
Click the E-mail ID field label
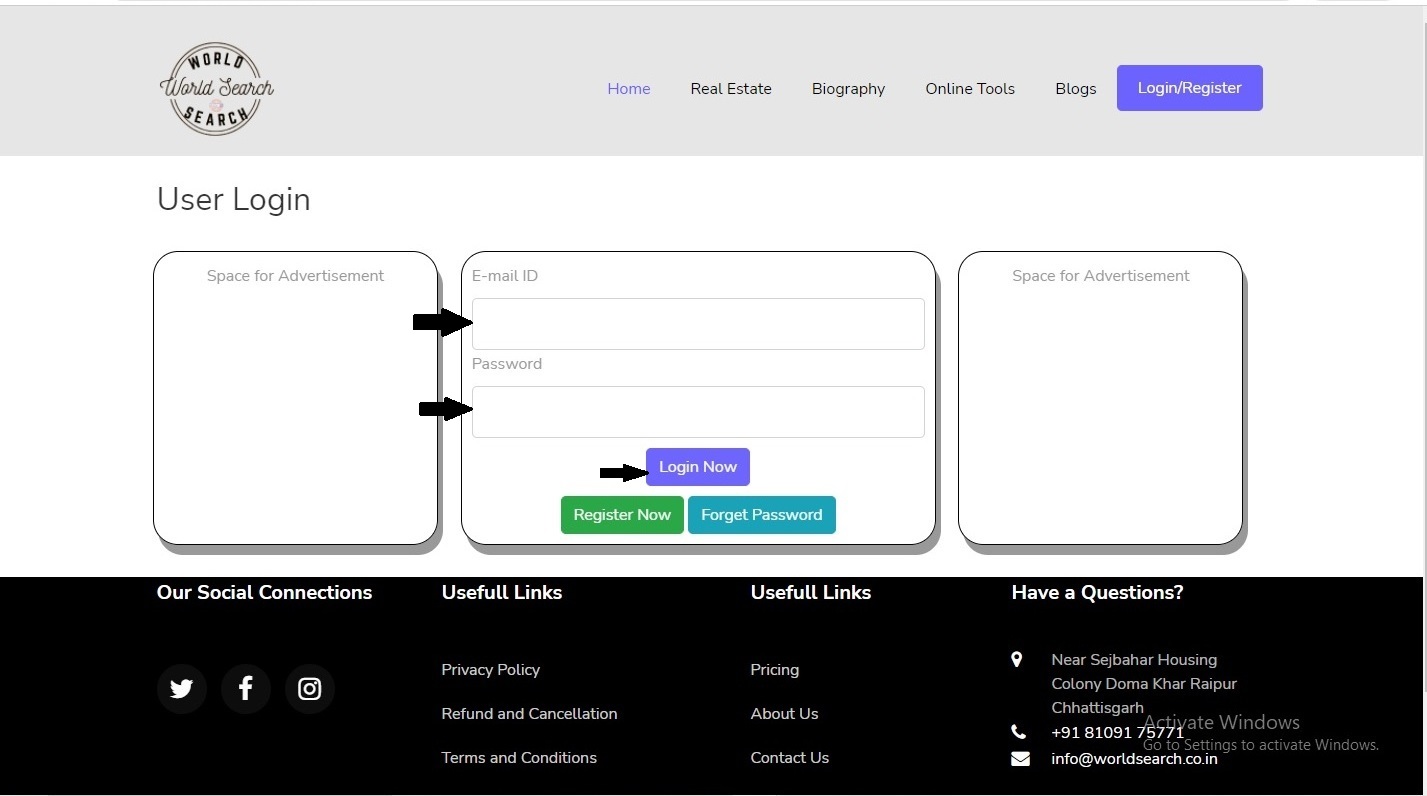pos(505,276)
